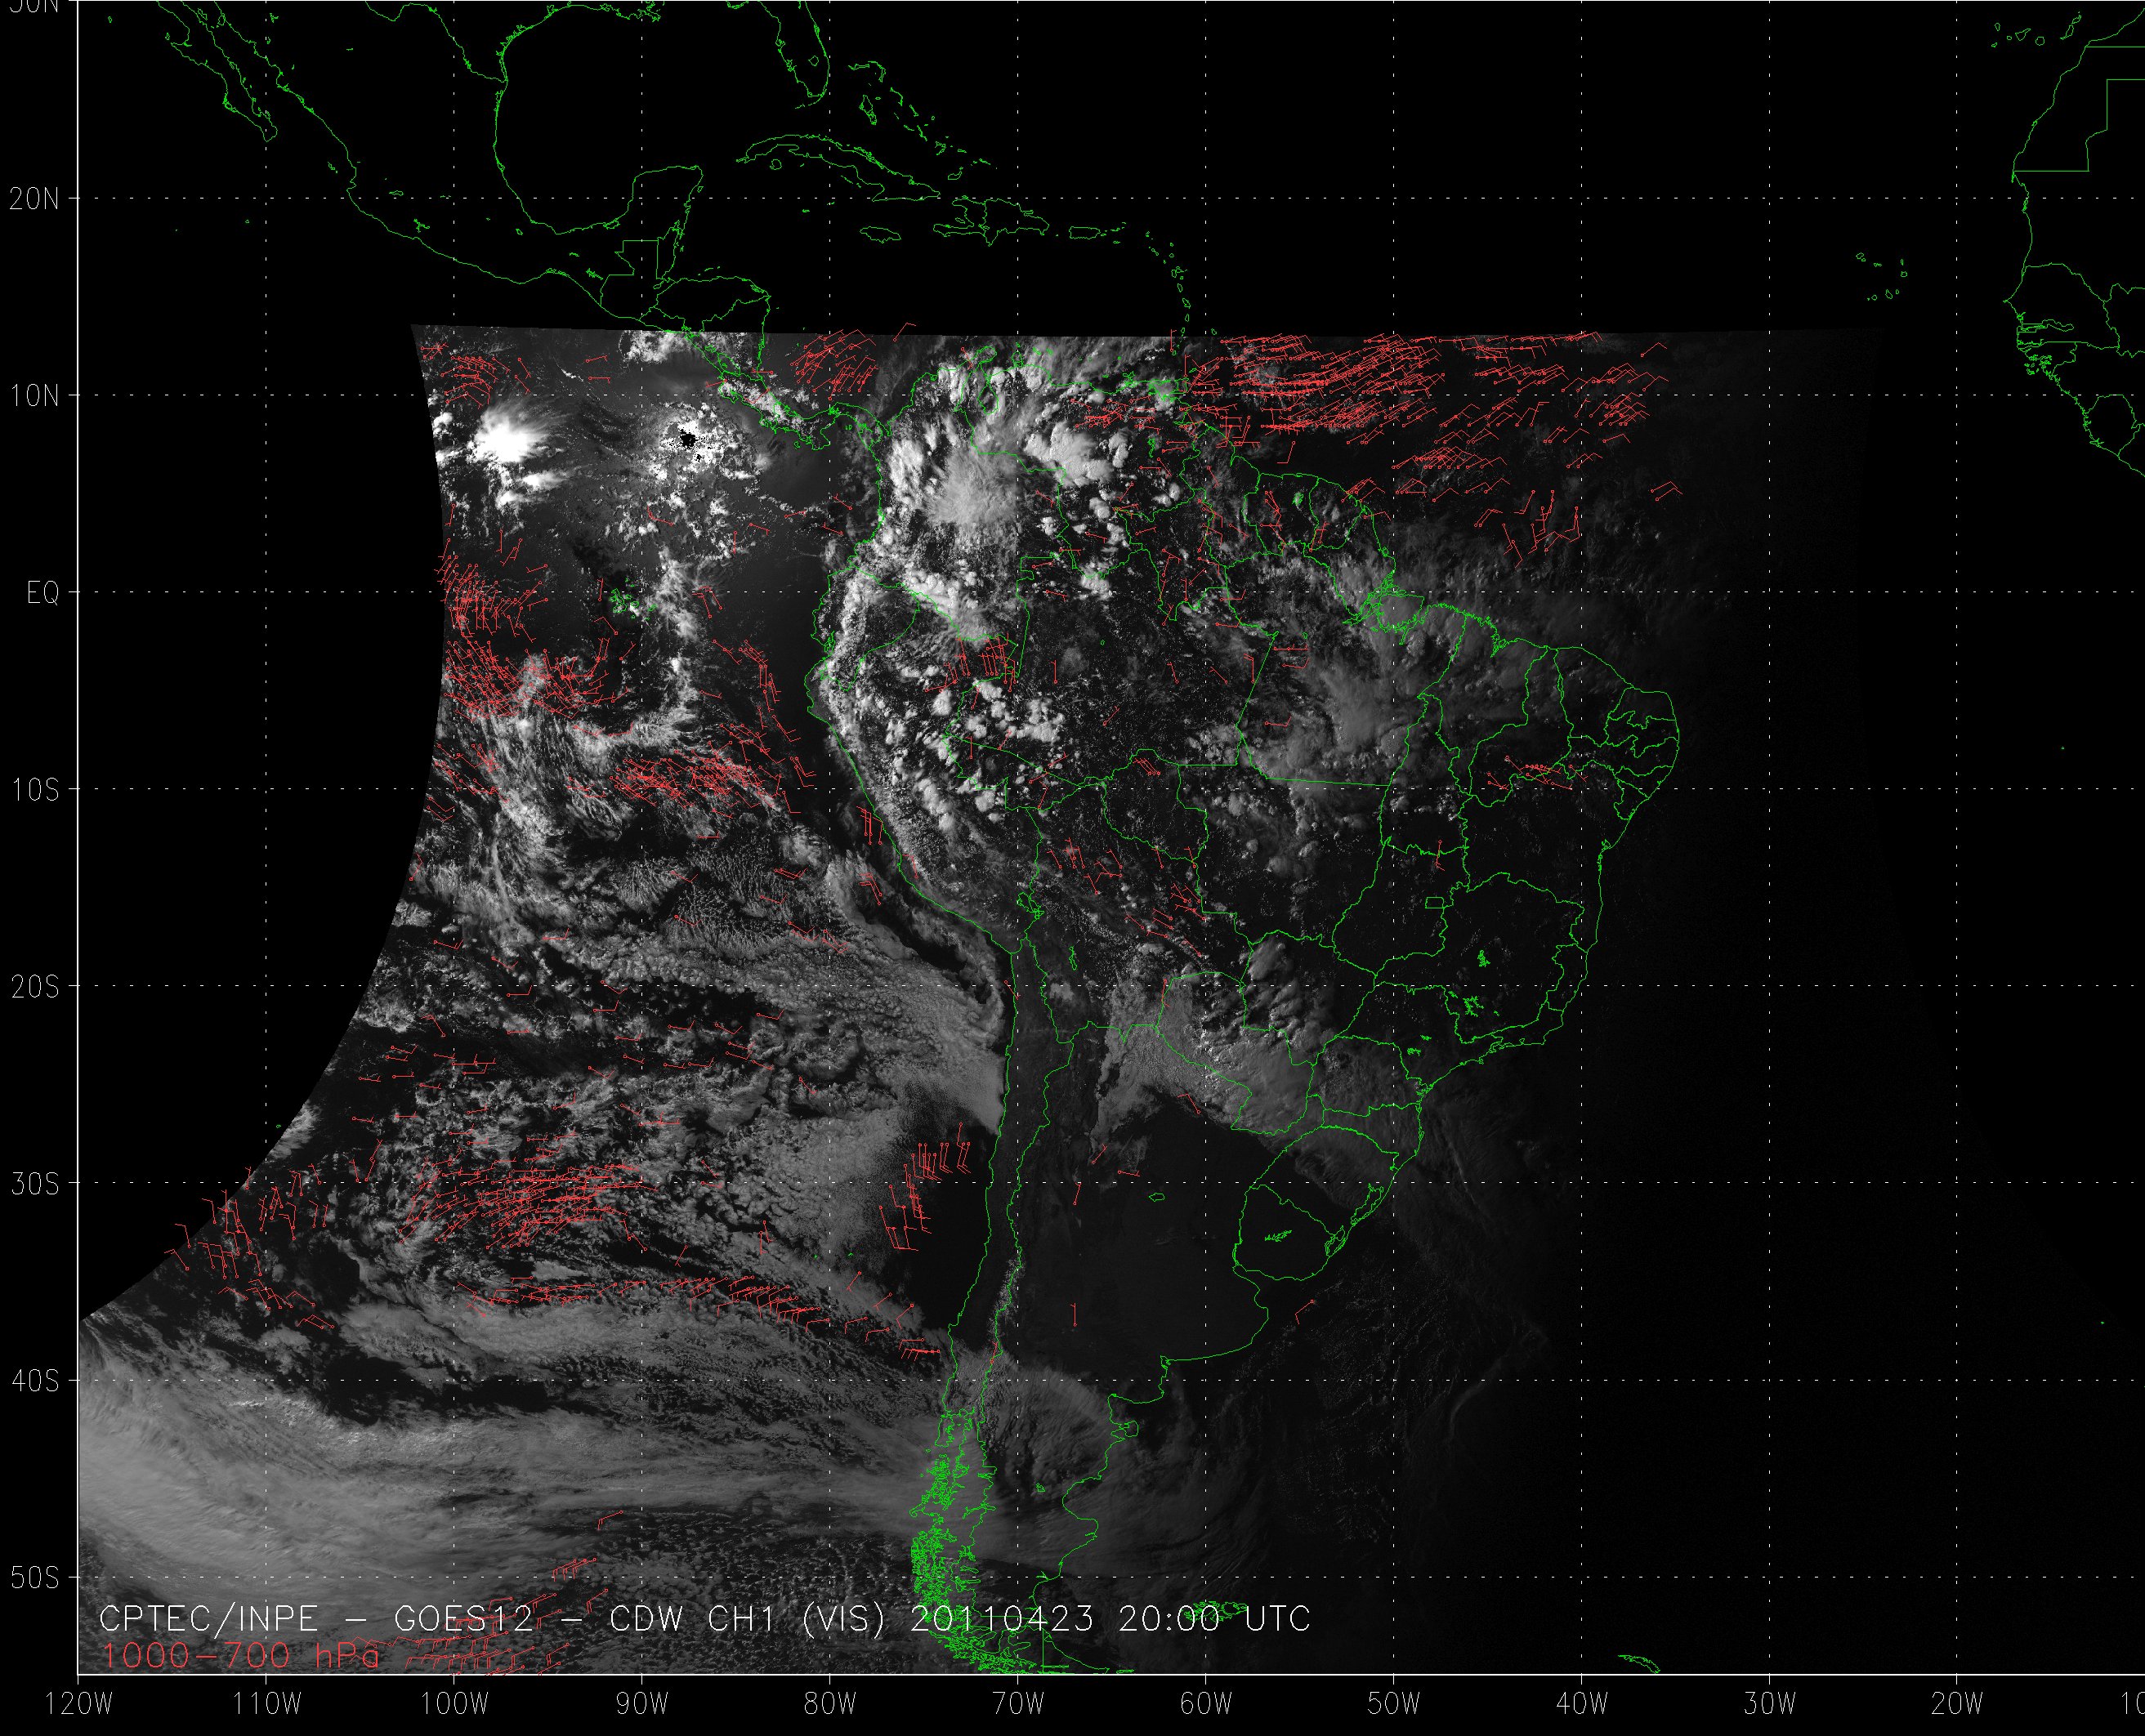2145x1736 pixels.
Task: Click the 110W longitude label
Action: click(267, 1704)
